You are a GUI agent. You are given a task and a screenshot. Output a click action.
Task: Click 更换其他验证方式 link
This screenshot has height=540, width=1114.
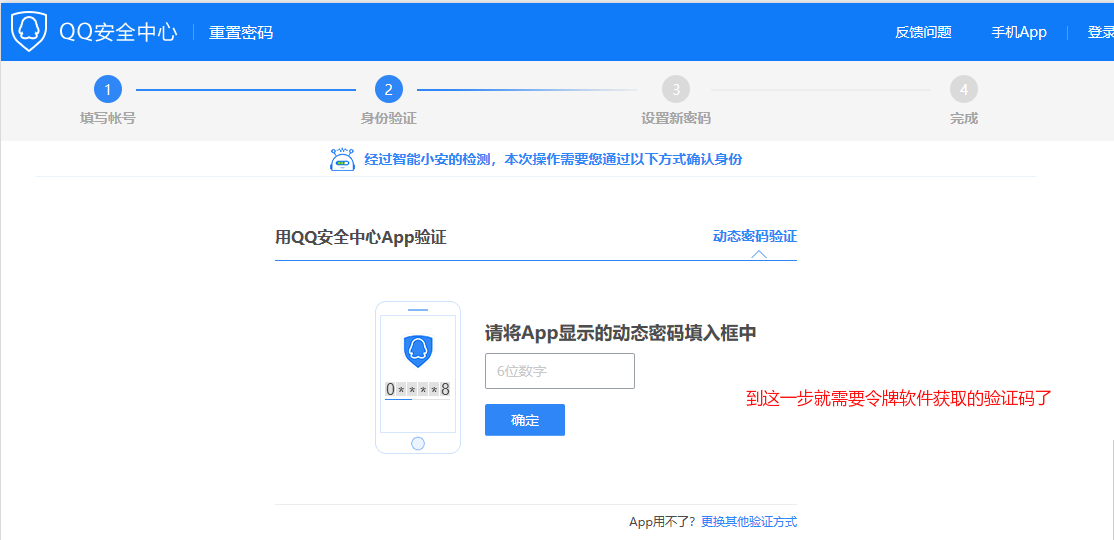(749, 522)
